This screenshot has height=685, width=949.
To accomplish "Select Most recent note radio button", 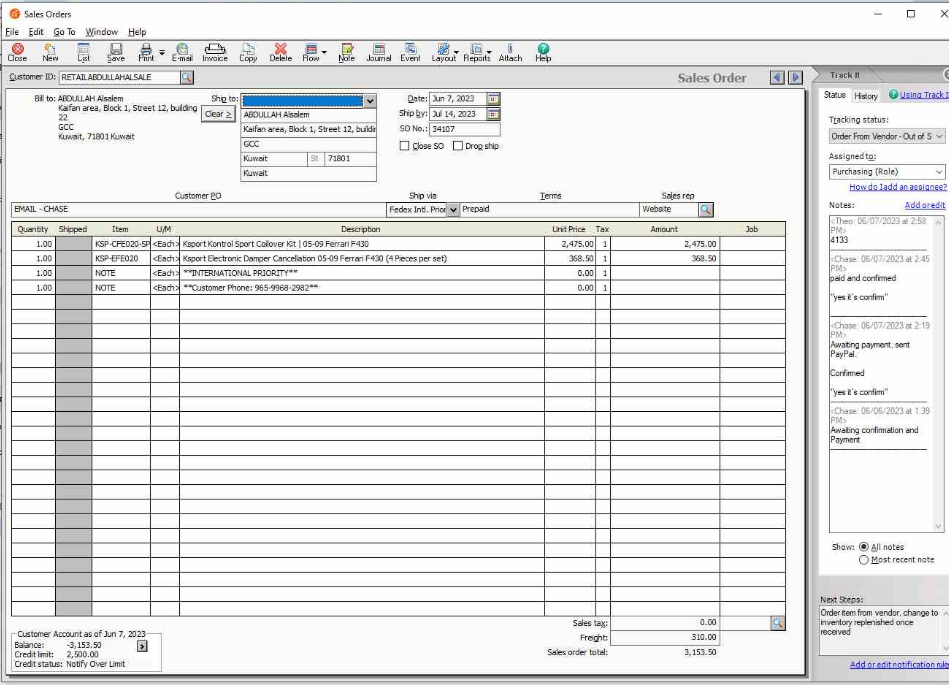I will [x=864, y=560].
